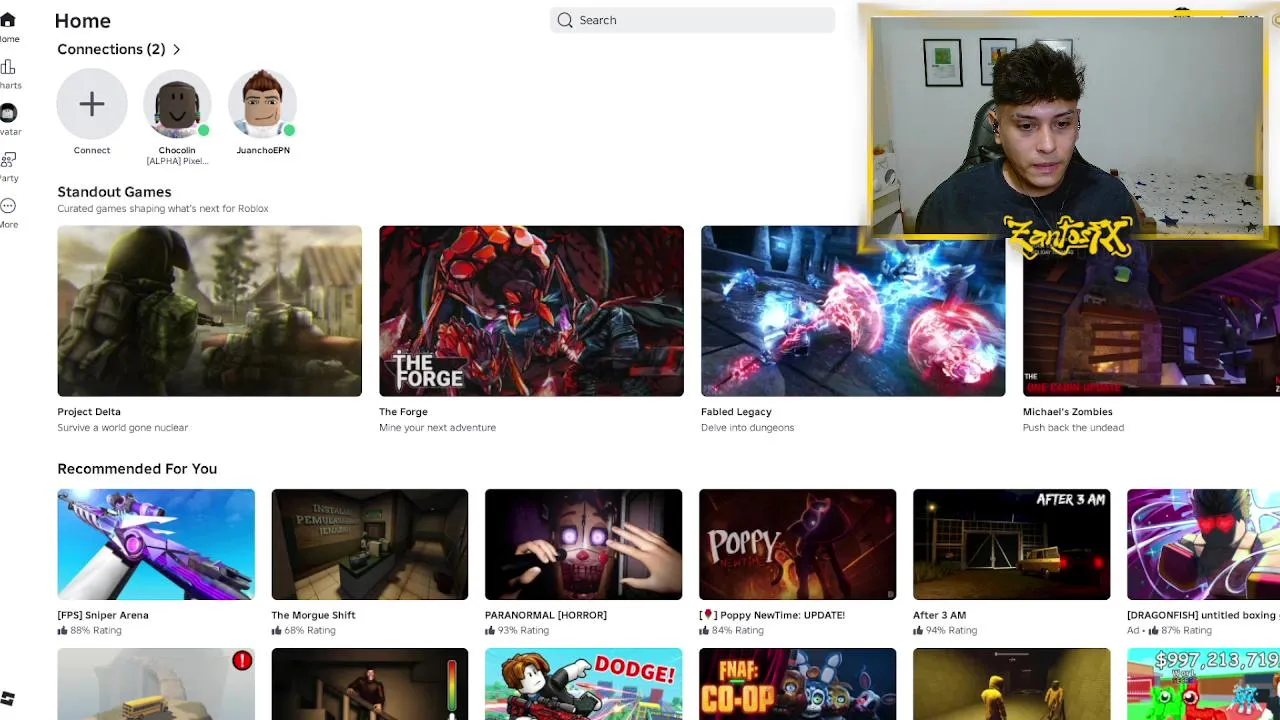Viewport: 1280px width, 720px height.
Task: Open Project Delta game thumbnail
Action: (209, 311)
